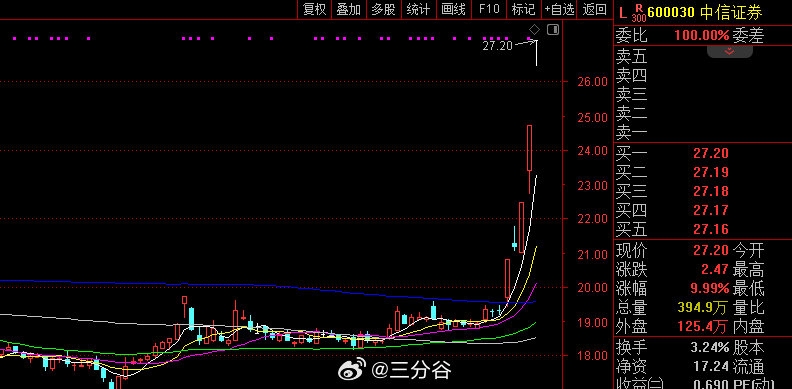This screenshot has width=792, height=389.
Task: Click the 22.00 price axis label
Action: [592, 218]
